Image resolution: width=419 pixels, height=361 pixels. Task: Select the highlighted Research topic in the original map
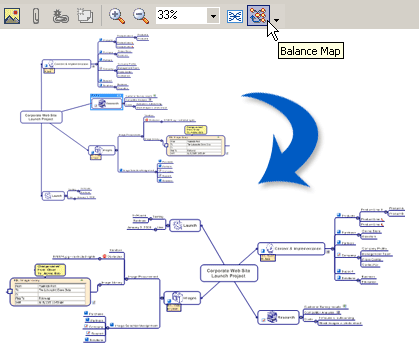point(107,102)
